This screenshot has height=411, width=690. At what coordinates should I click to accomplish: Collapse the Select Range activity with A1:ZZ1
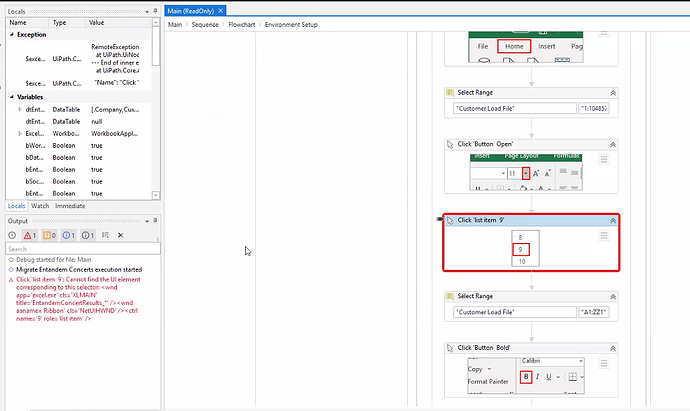[x=613, y=297]
